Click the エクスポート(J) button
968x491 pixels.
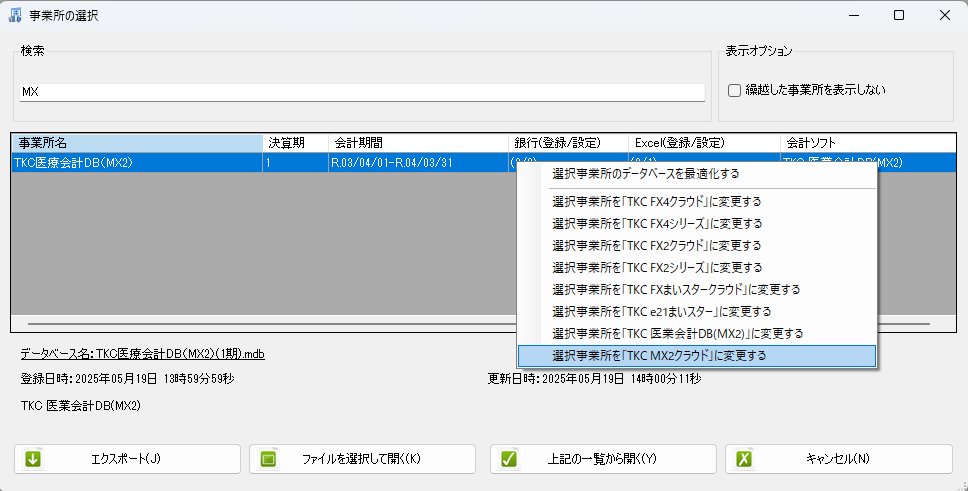coord(127,459)
